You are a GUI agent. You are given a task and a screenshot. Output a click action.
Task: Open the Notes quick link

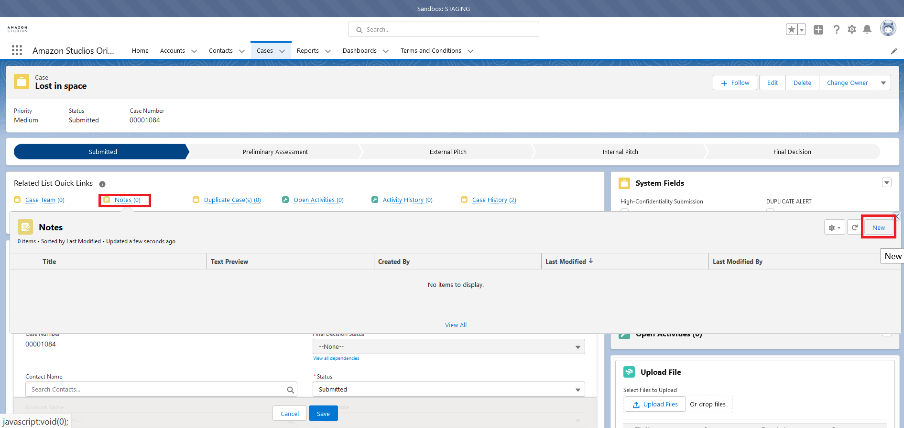pos(127,200)
